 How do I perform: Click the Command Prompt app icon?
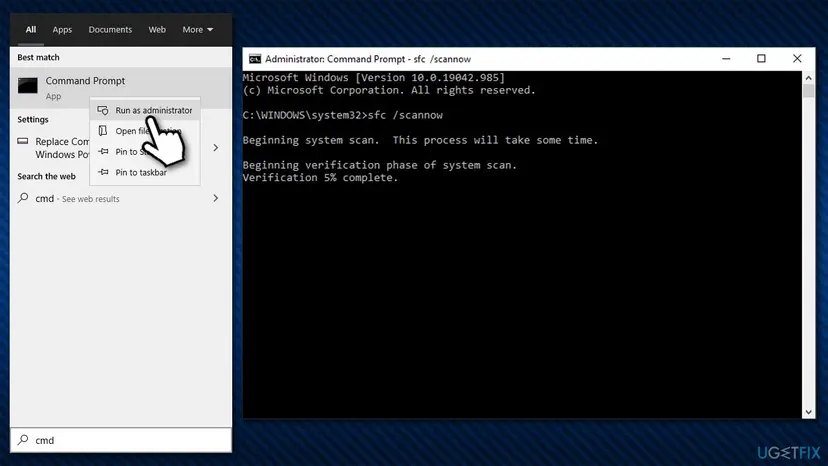tap(27, 86)
